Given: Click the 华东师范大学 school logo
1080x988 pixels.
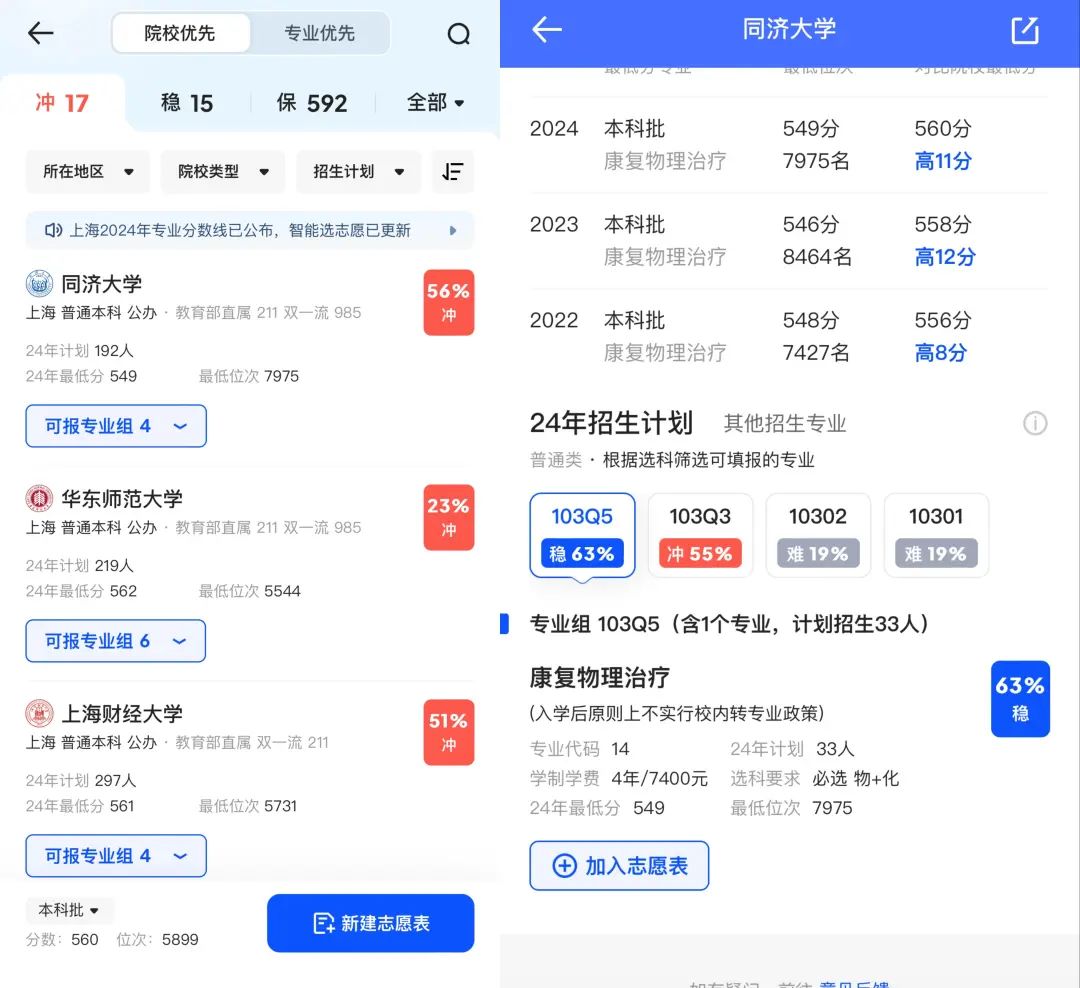Looking at the screenshot, I should coord(39,498).
